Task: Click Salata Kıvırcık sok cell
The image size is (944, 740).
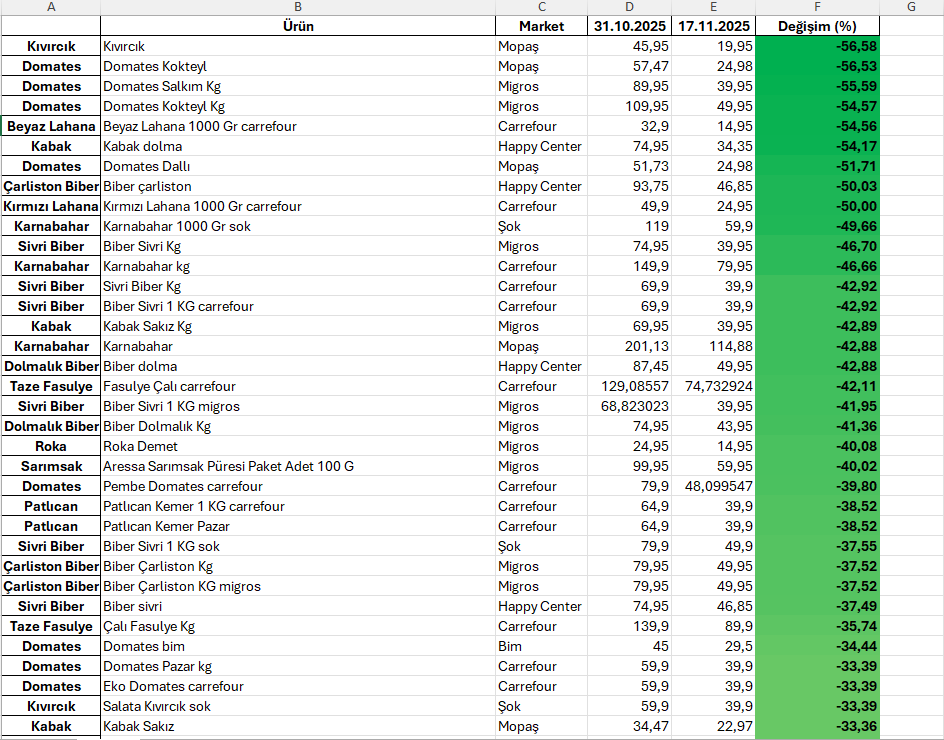Action: coord(298,706)
